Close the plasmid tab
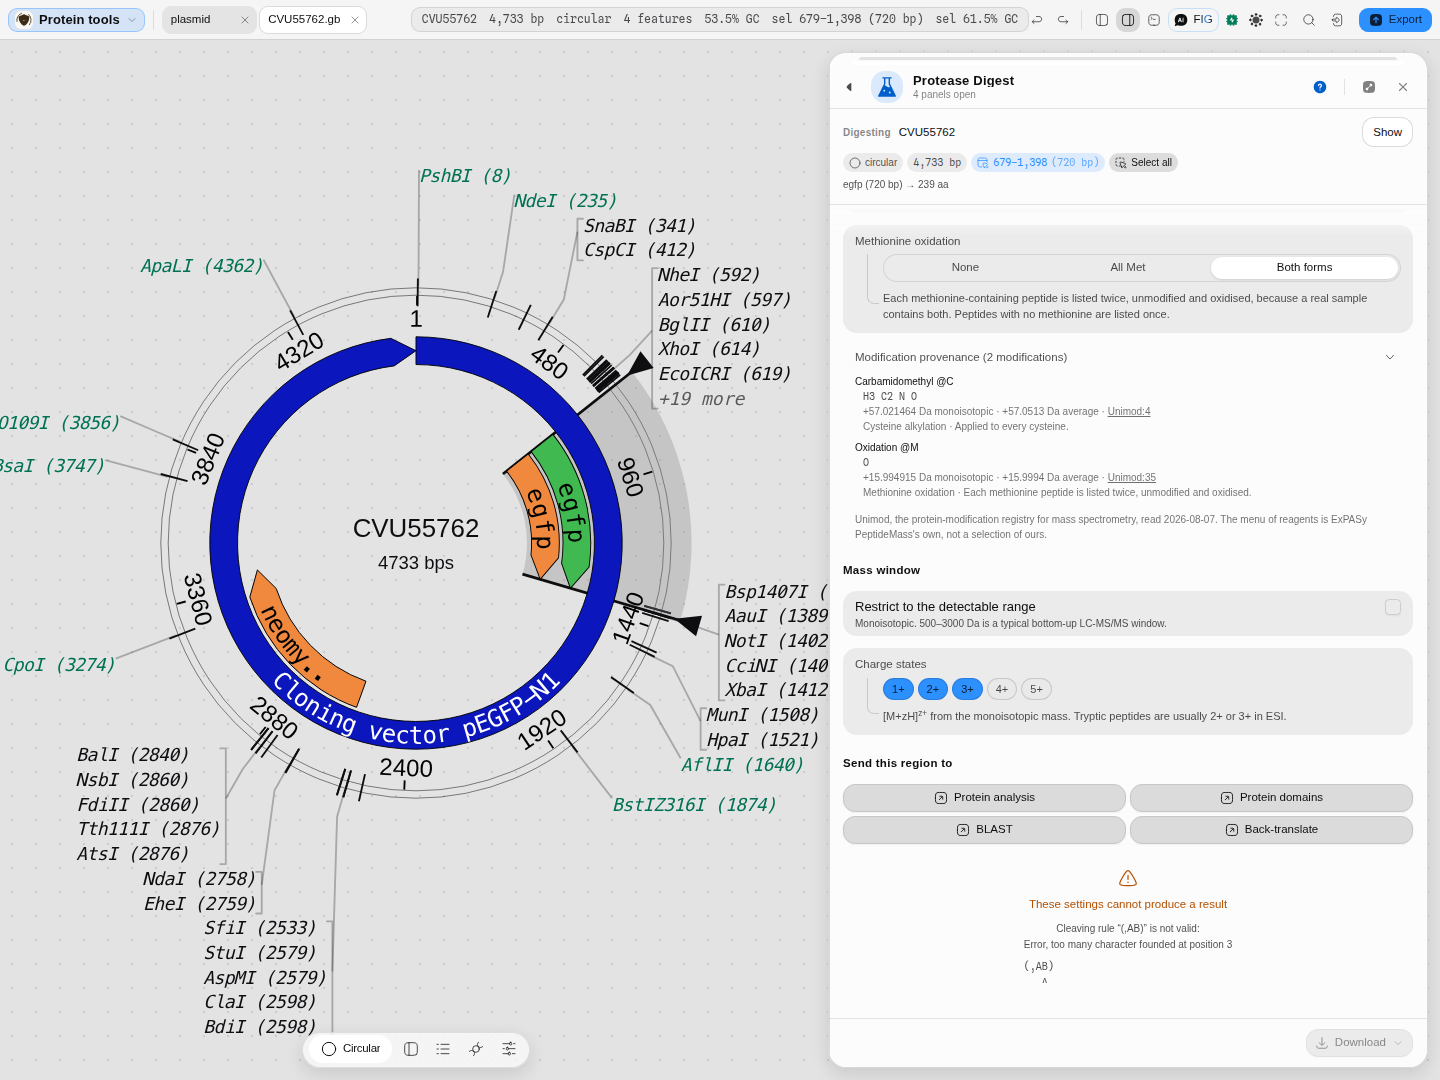1440x1080 pixels. (x=245, y=20)
